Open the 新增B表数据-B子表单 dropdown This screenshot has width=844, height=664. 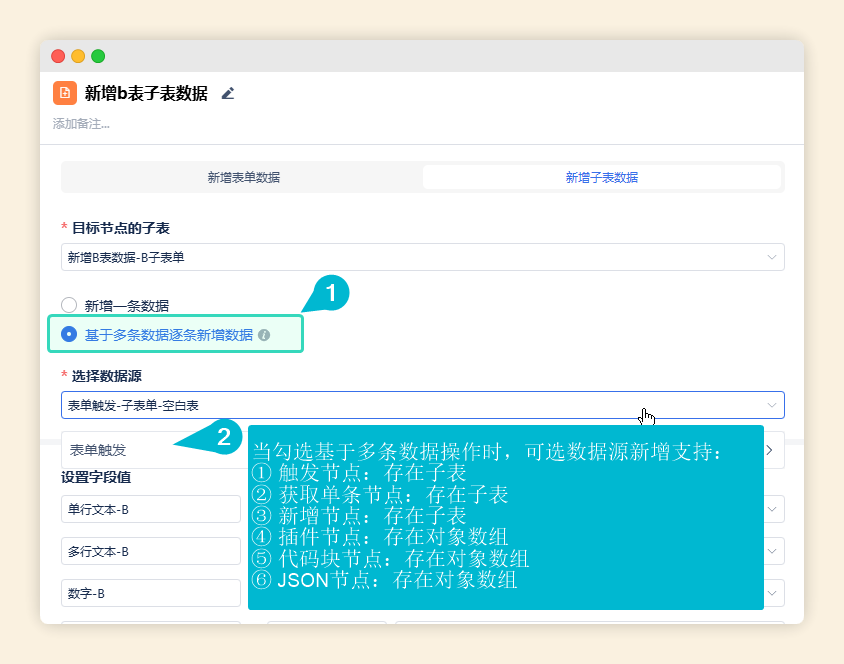click(x=420, y=257)
